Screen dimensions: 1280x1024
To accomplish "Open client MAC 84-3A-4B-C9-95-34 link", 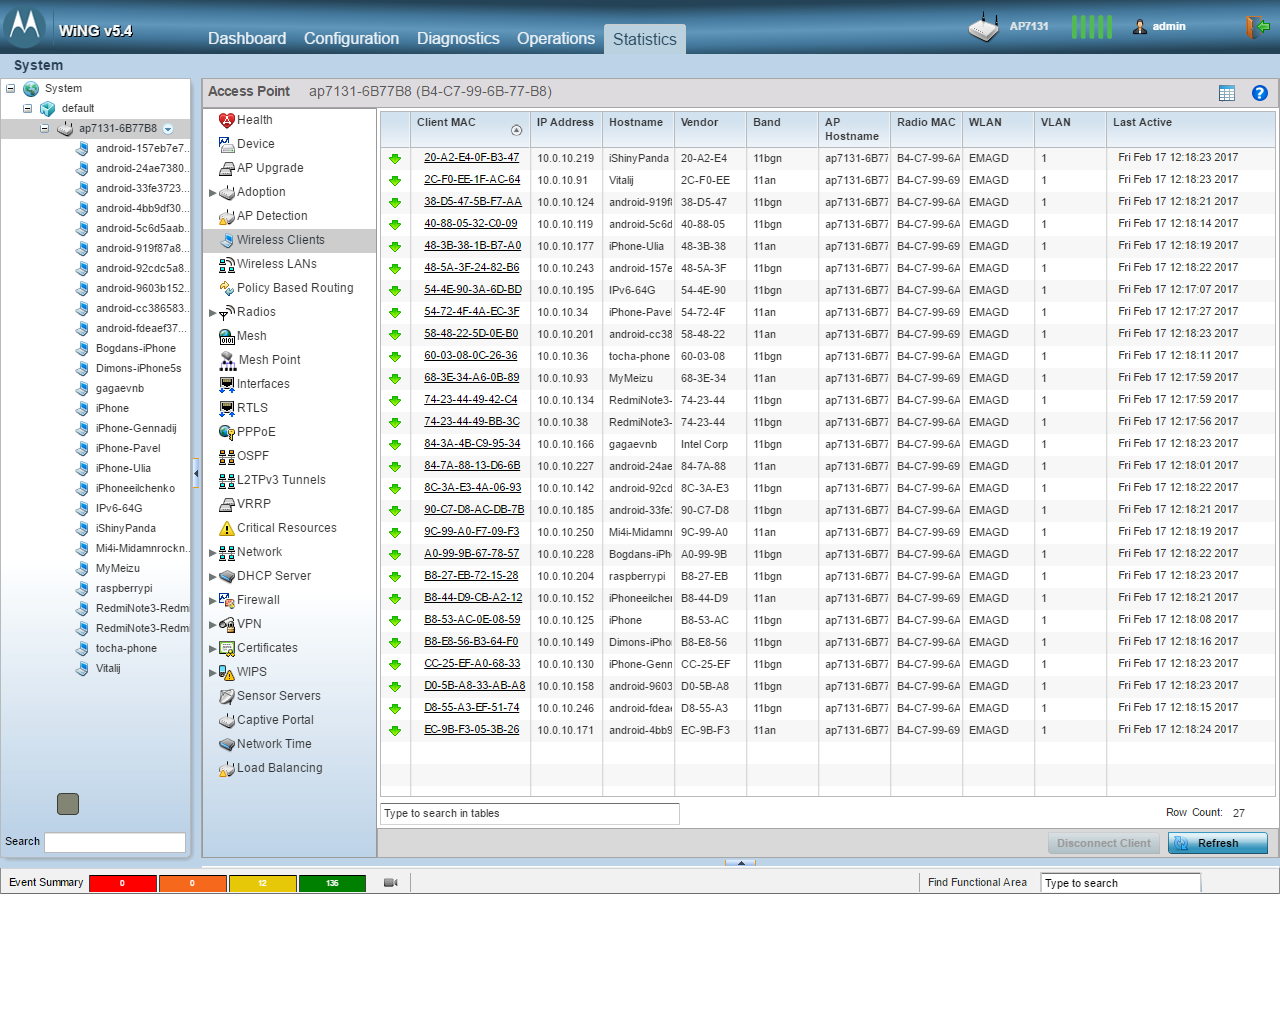I will [472, 444].
